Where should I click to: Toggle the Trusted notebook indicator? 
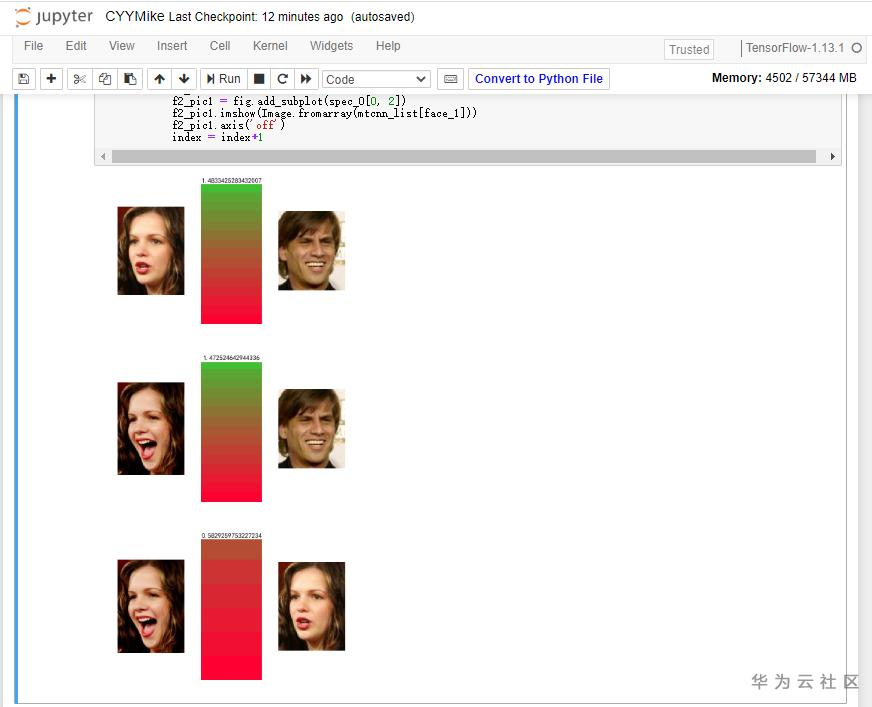(x=689, y=50)
